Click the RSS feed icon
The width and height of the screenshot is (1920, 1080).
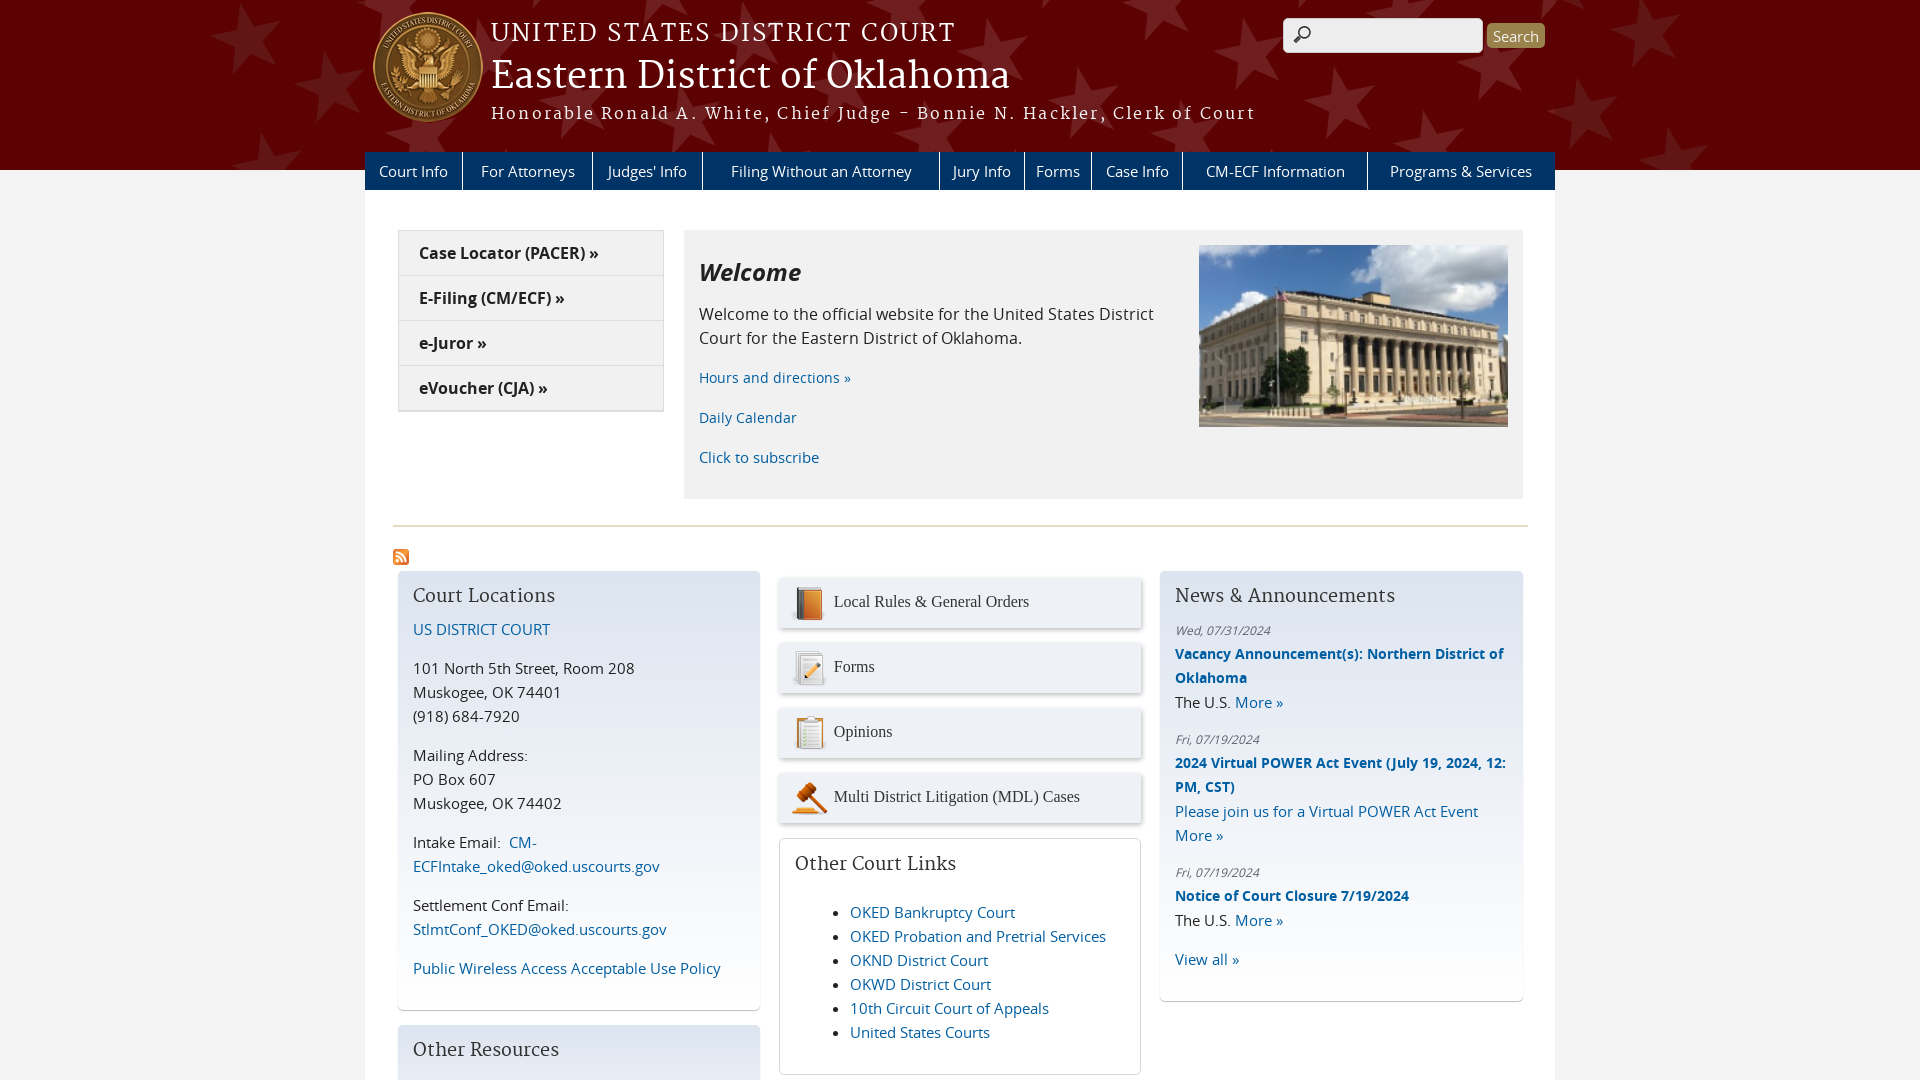(x=401, y=557)
